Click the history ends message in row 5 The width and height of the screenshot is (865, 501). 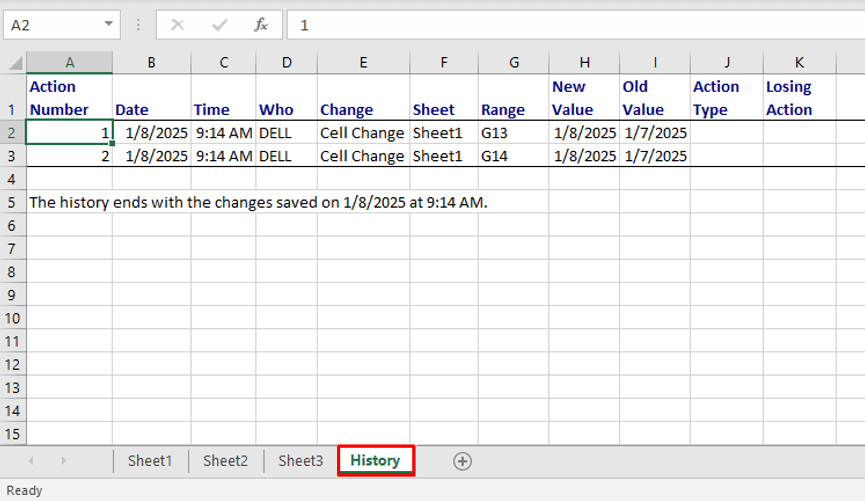click(x=258, y=202)
